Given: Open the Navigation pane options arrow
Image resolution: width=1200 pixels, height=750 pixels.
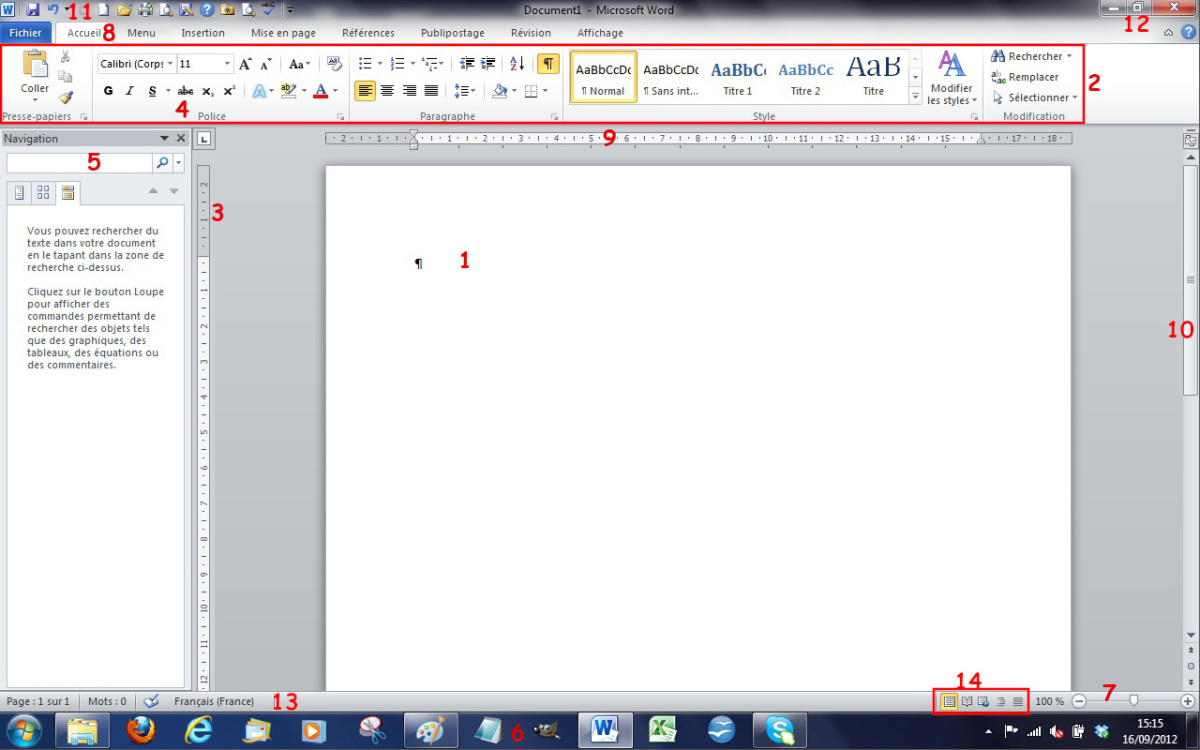Looking at the screenshot, I should click(164, 139).
